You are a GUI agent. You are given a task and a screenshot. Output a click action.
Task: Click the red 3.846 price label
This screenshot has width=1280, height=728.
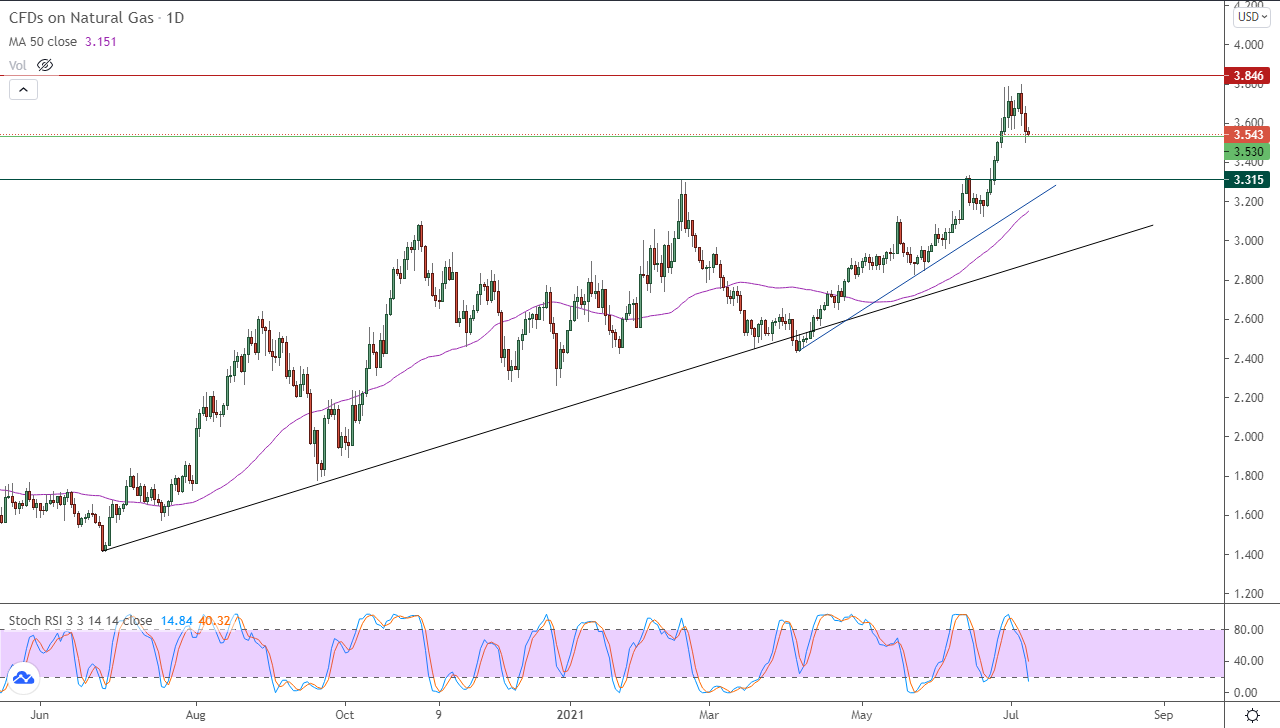1248,75
